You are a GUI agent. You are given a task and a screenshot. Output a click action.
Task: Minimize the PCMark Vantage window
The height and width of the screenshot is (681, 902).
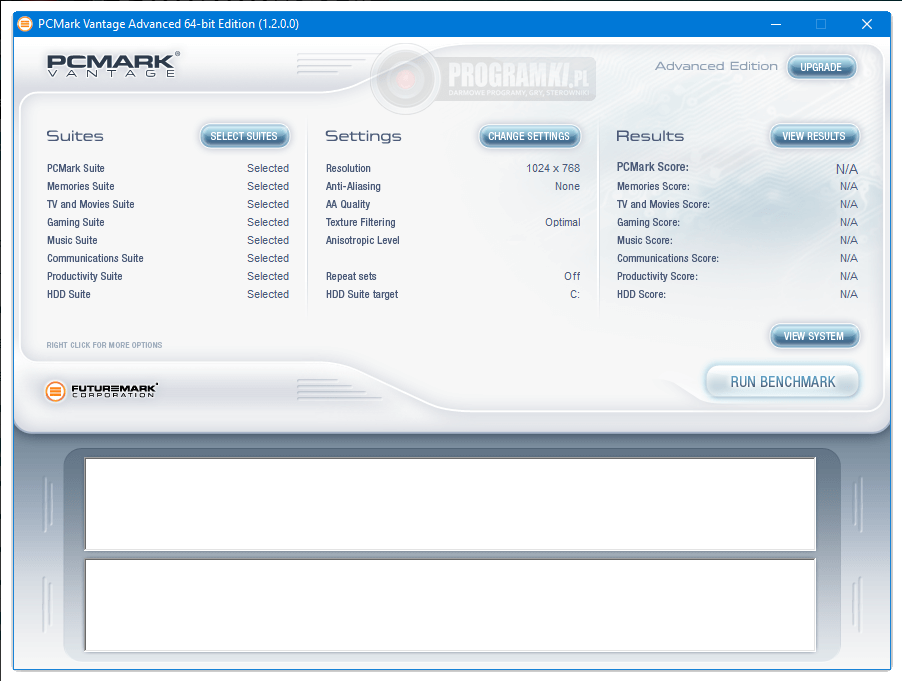coord(776,24)
